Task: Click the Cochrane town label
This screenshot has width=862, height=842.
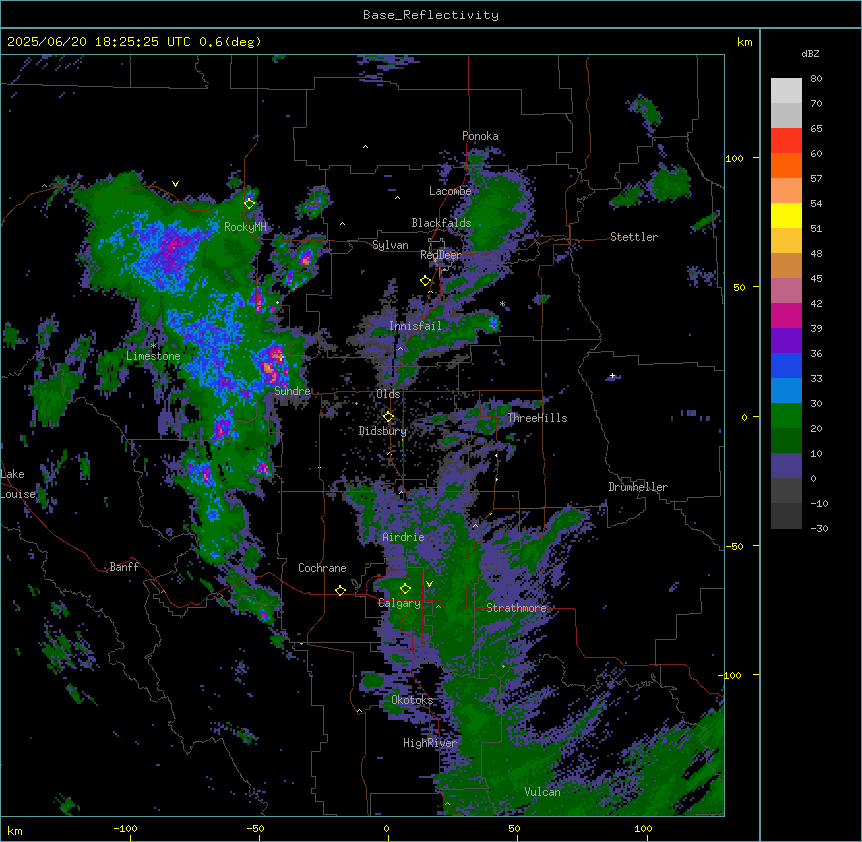Action: coord(322,568)
